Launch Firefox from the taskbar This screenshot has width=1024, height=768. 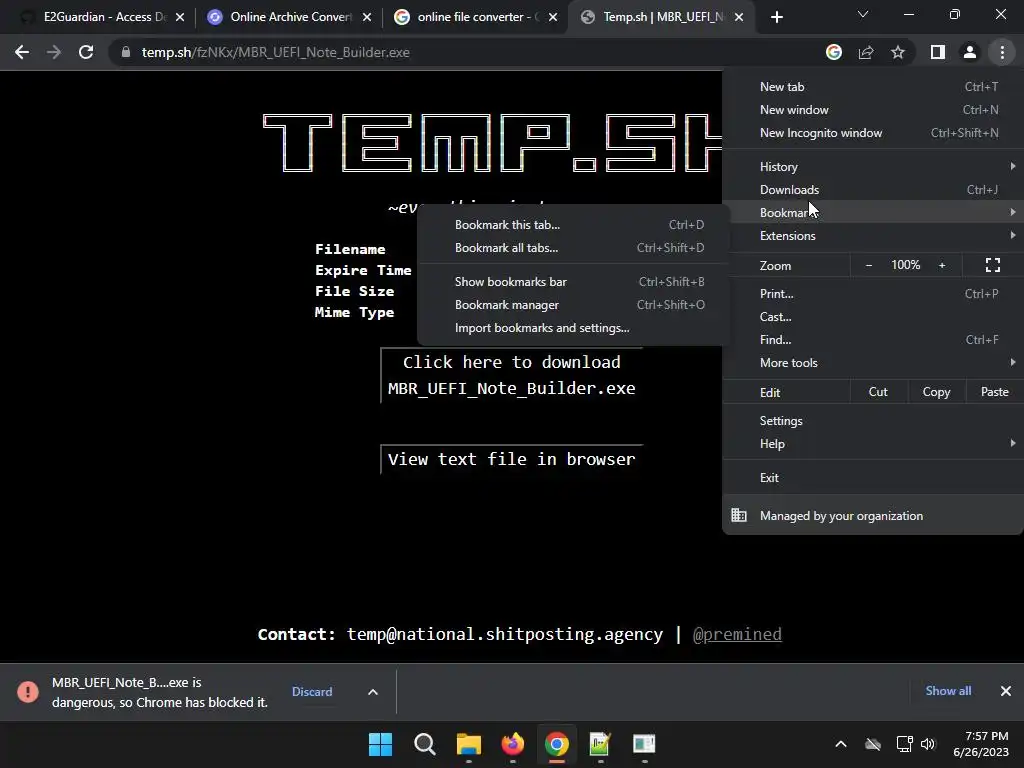point(513,744)
